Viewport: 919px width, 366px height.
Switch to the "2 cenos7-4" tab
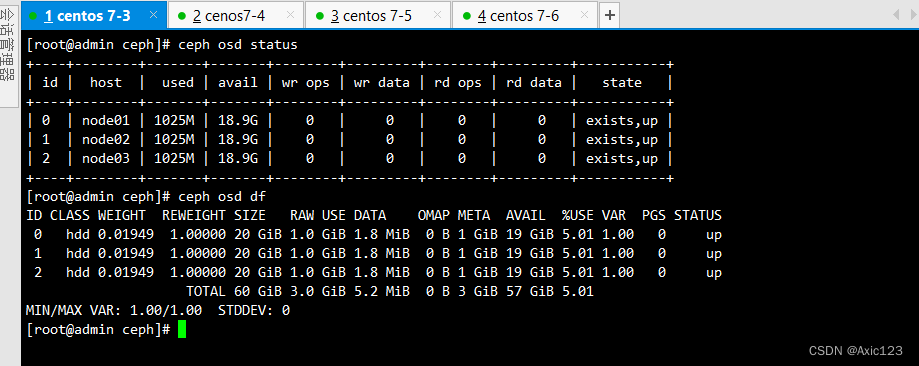236,16
